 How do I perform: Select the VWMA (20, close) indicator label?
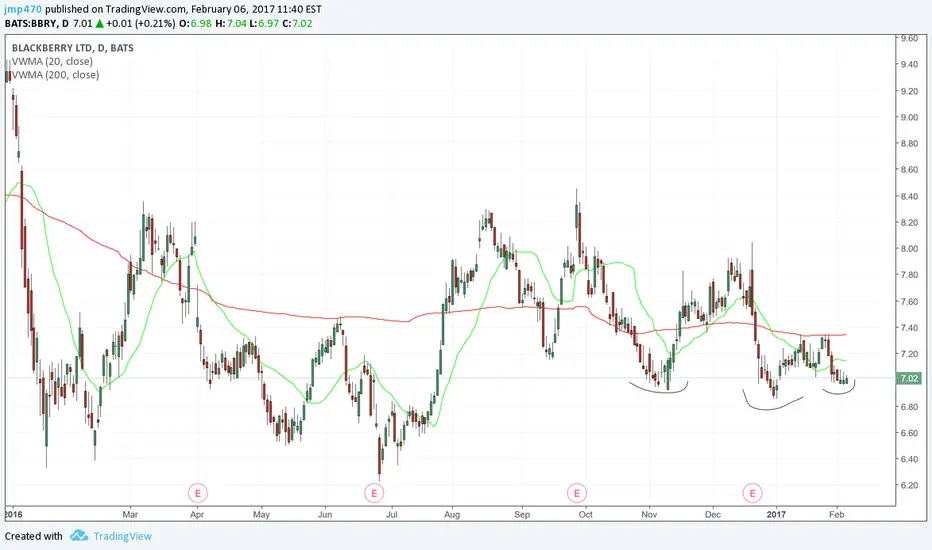point(53,61)
